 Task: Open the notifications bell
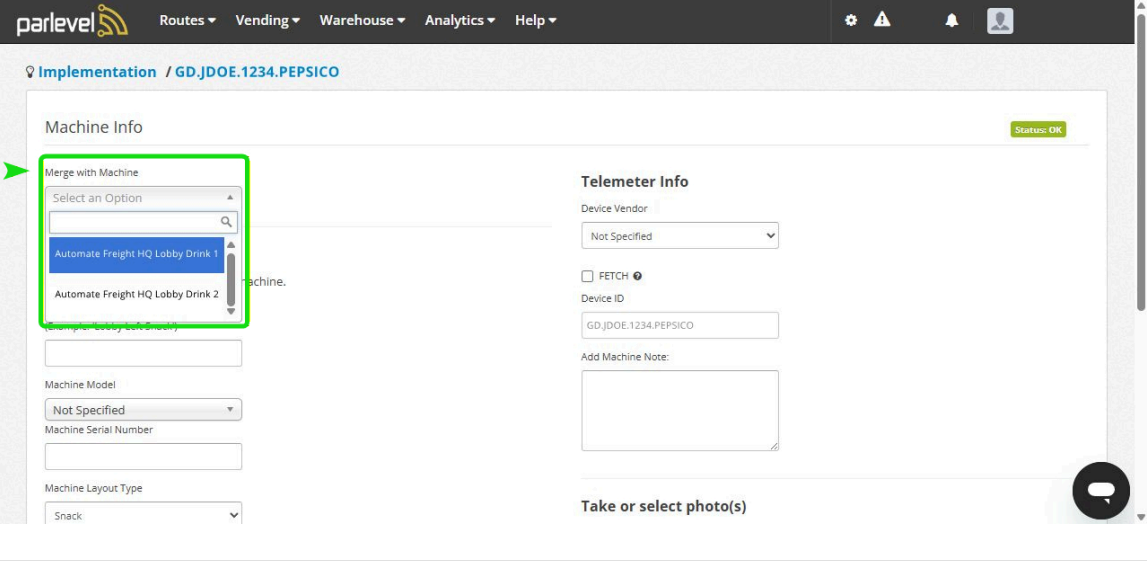pos(952,21)
